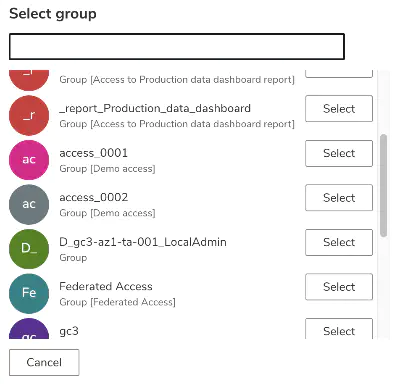The height and width of the screenshot is (384, 400).
Task: Click the green D_ group avatar
Action: coord(29,249)
